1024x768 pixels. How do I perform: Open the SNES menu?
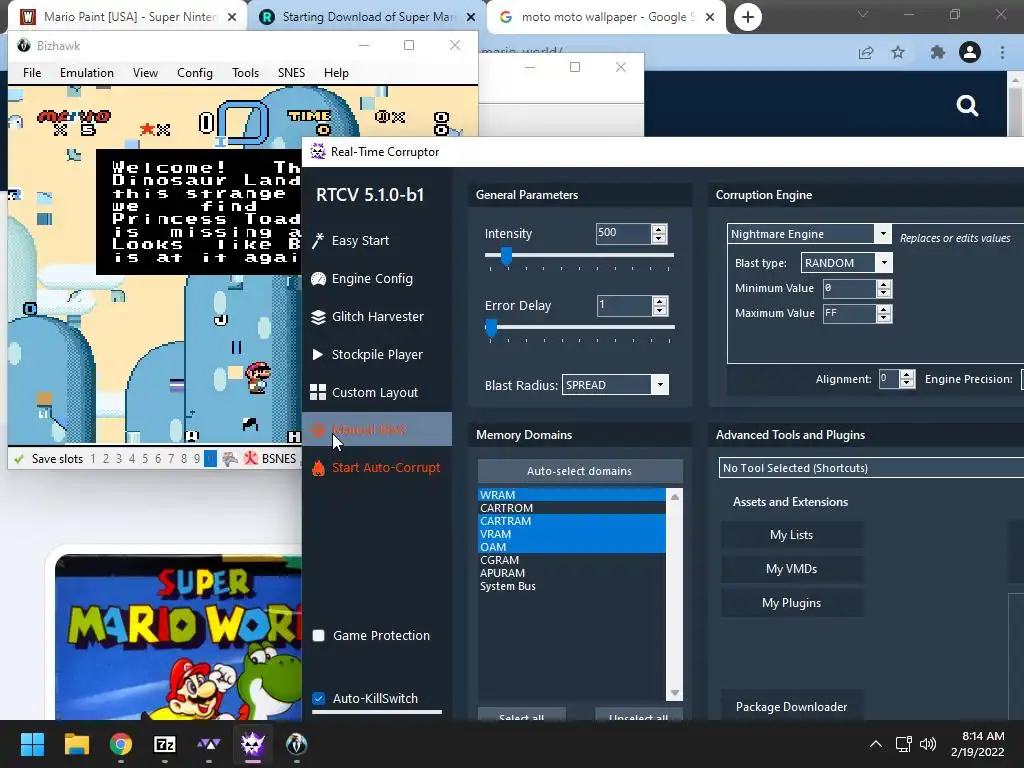[291, 72]
